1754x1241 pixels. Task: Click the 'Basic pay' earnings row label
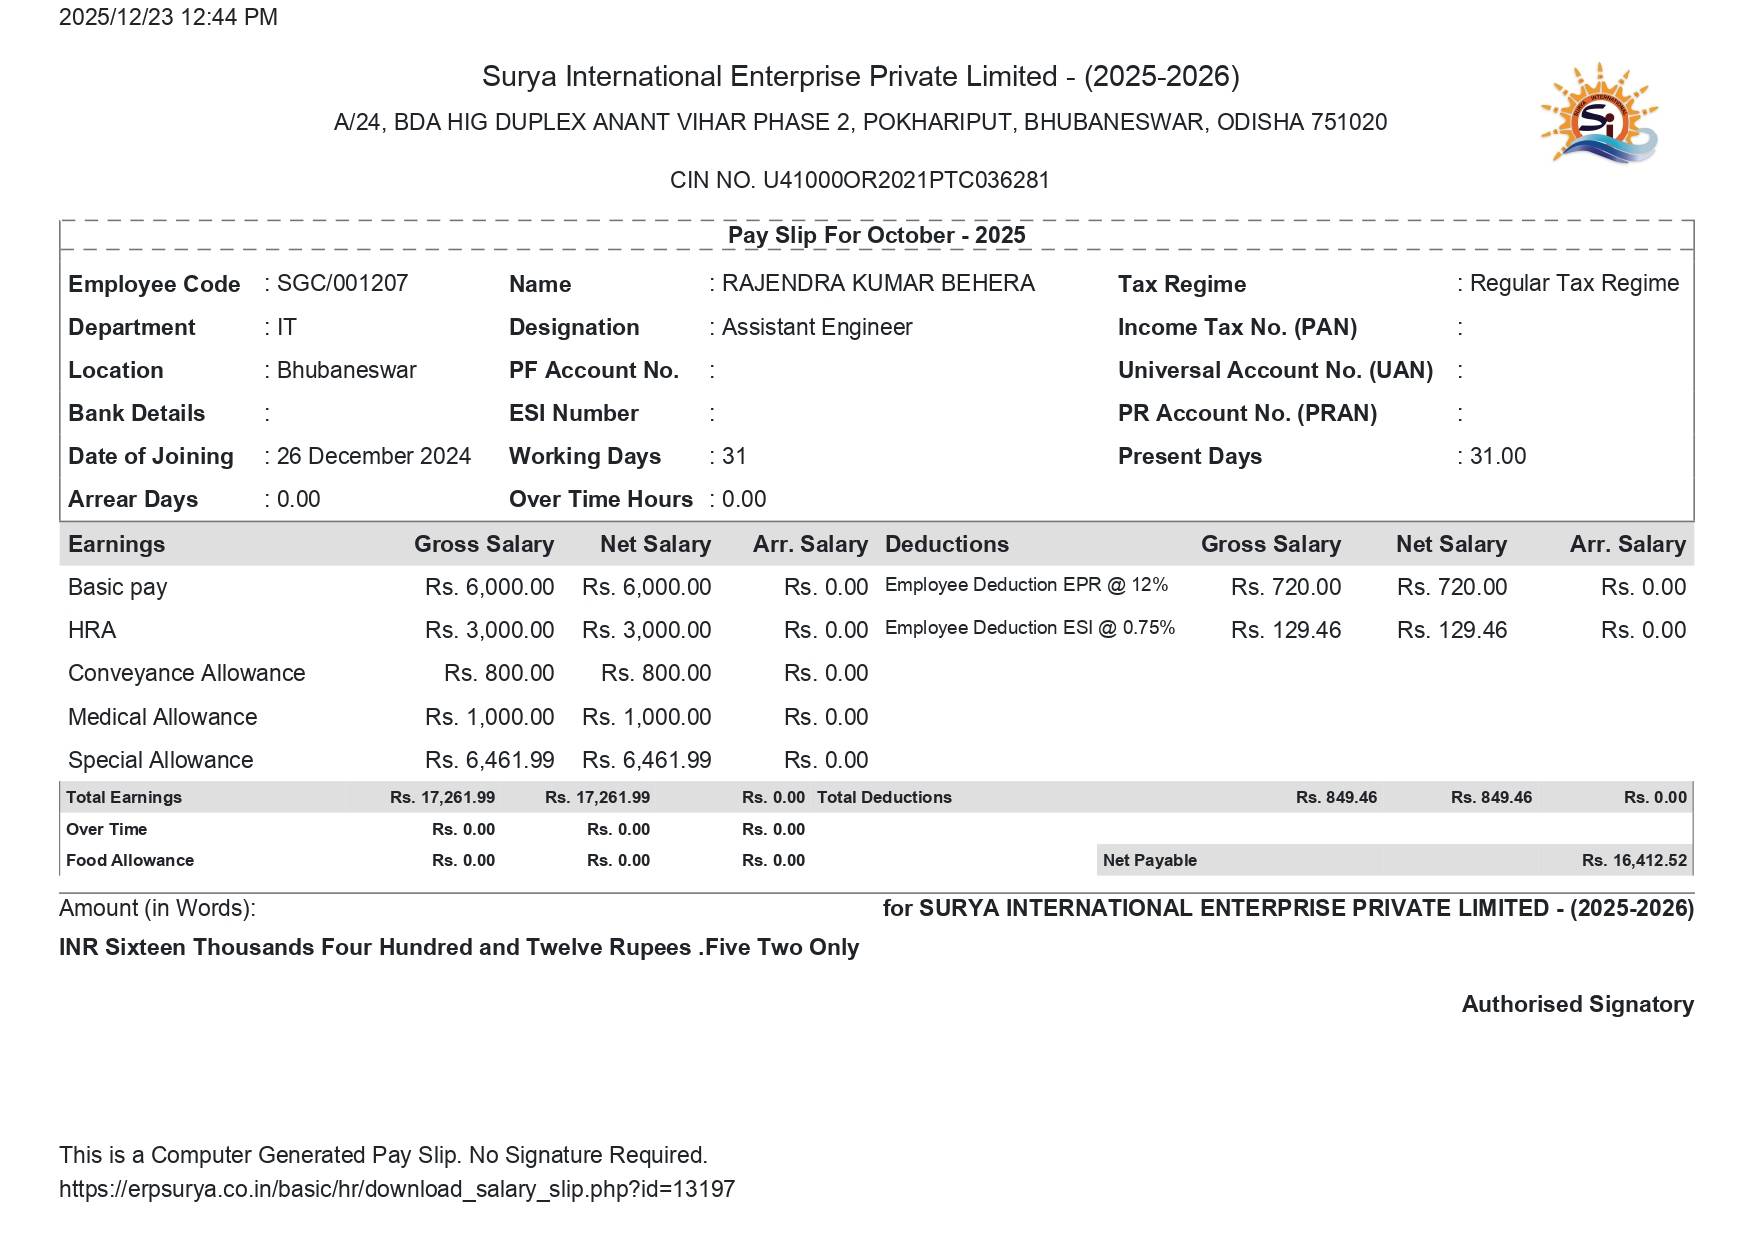tap(118, 587)
